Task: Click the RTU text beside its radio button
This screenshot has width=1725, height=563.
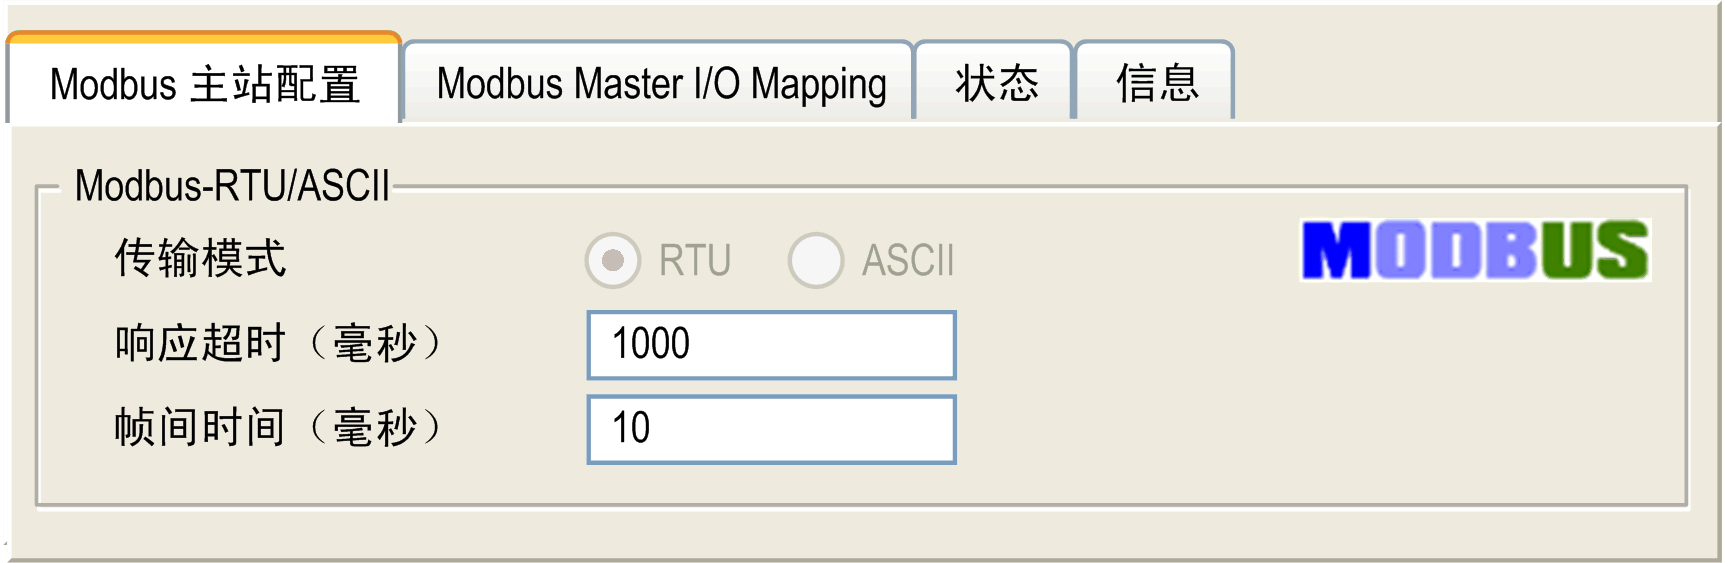Action: [x=695, y=261]
